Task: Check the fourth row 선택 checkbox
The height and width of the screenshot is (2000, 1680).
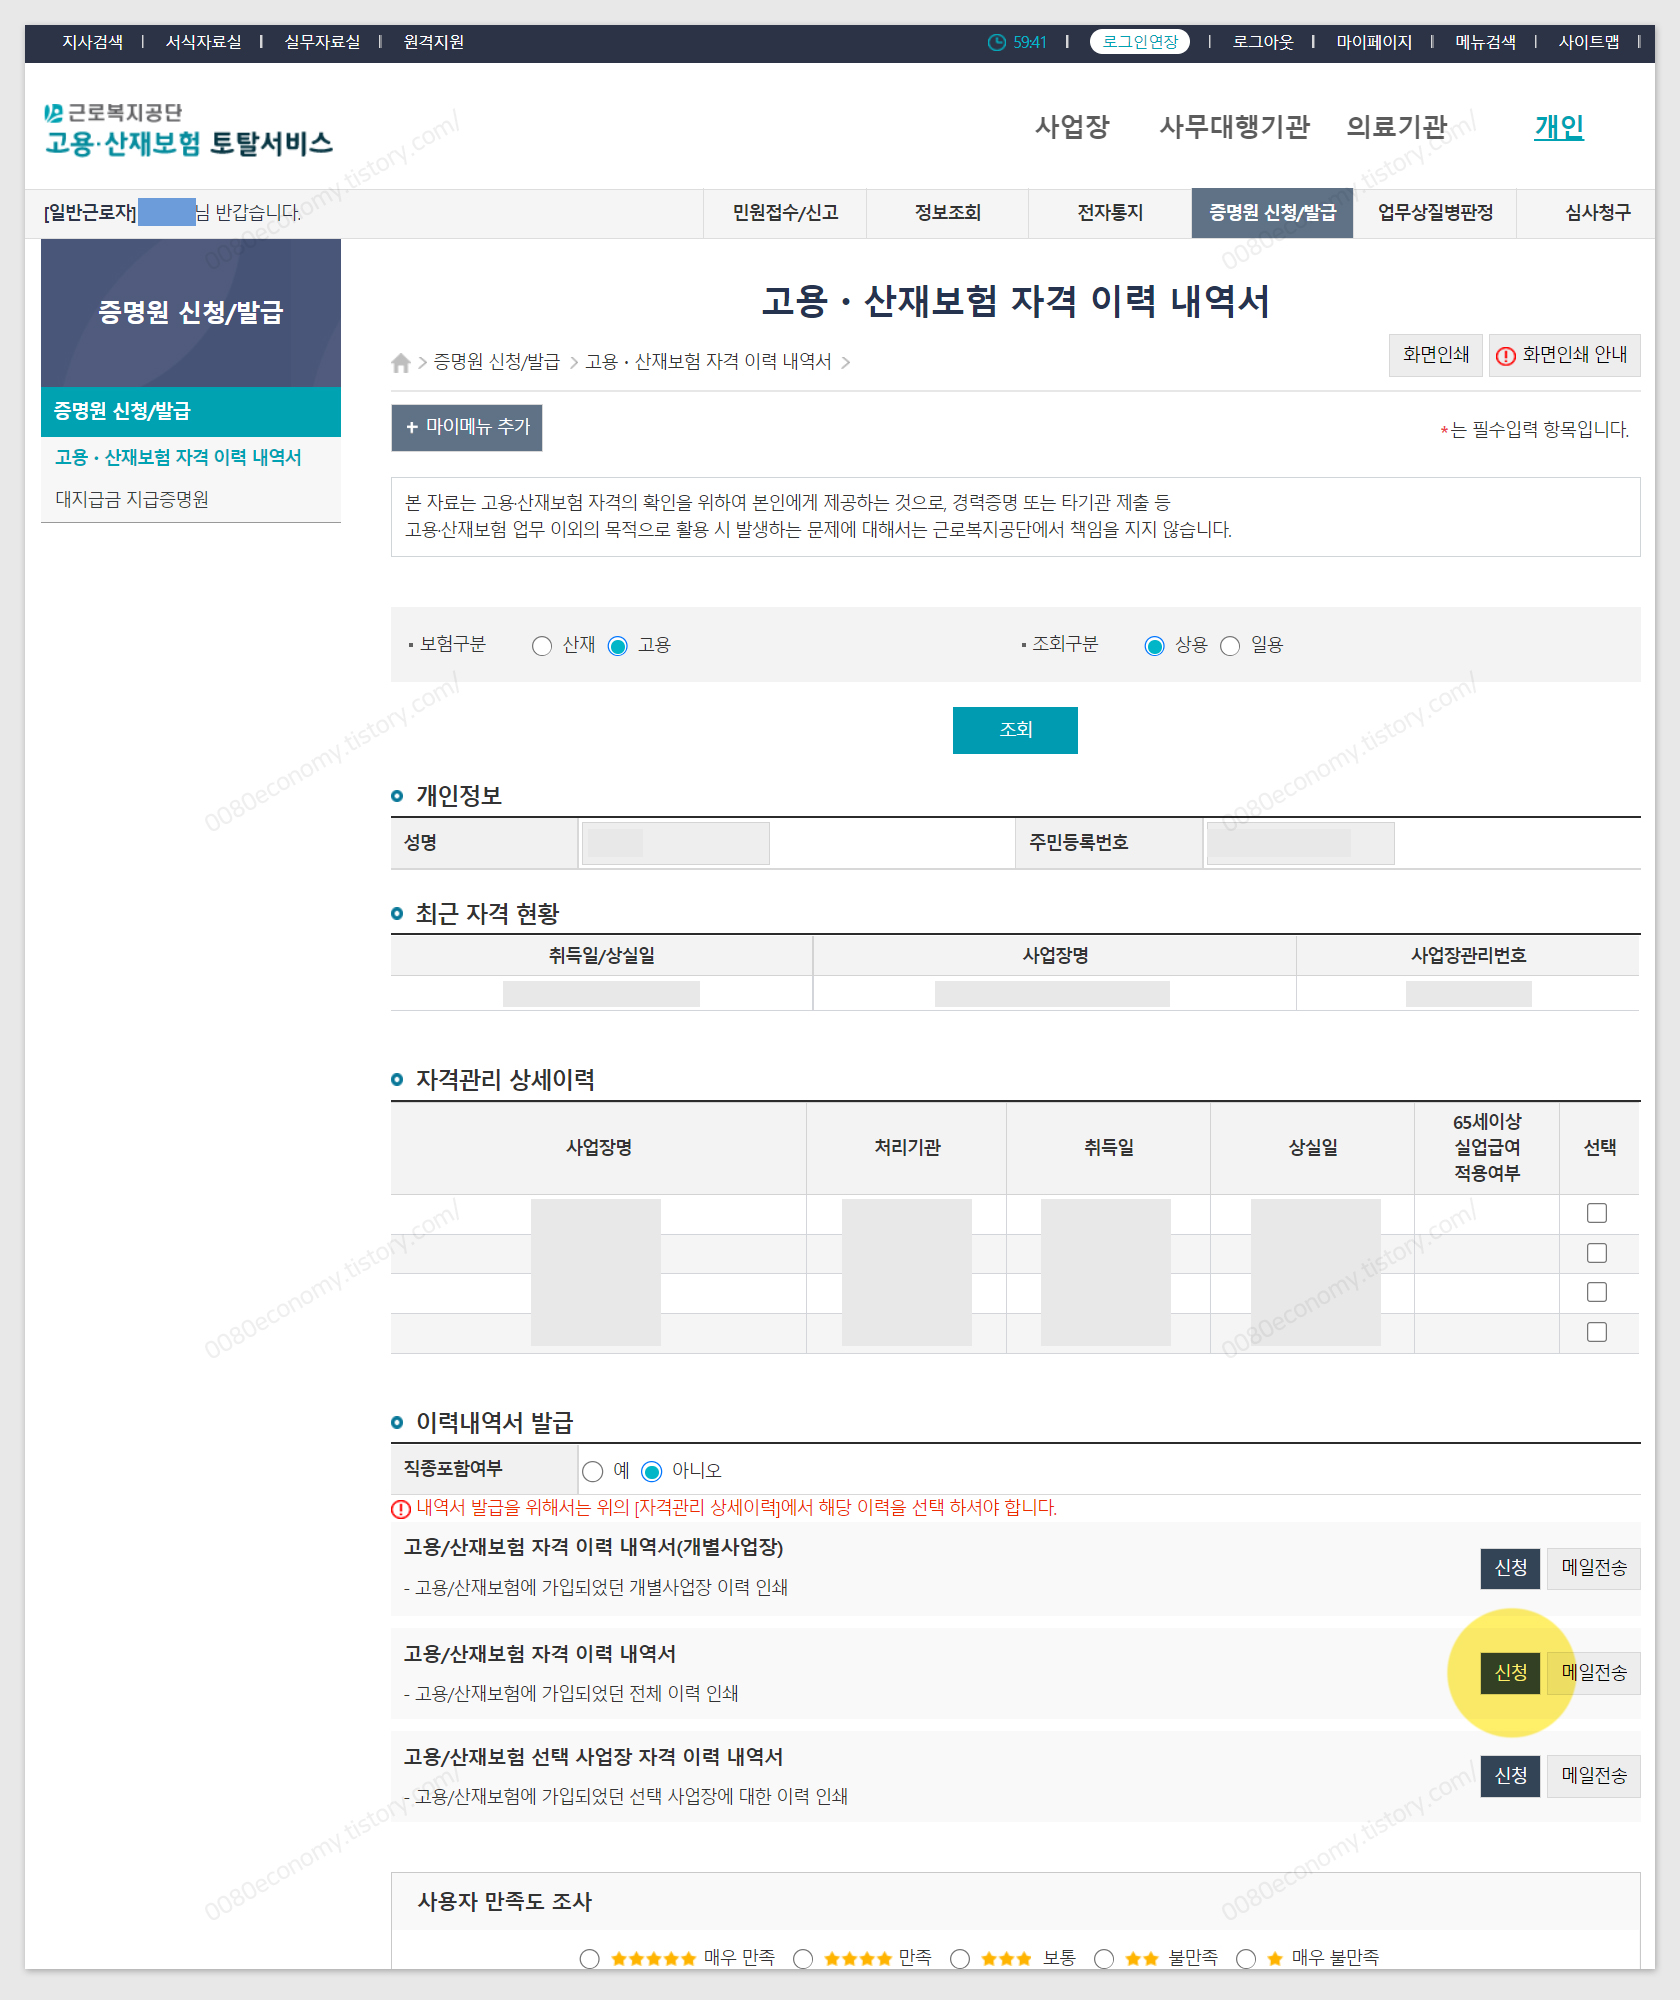Action: [1597, 1332]
